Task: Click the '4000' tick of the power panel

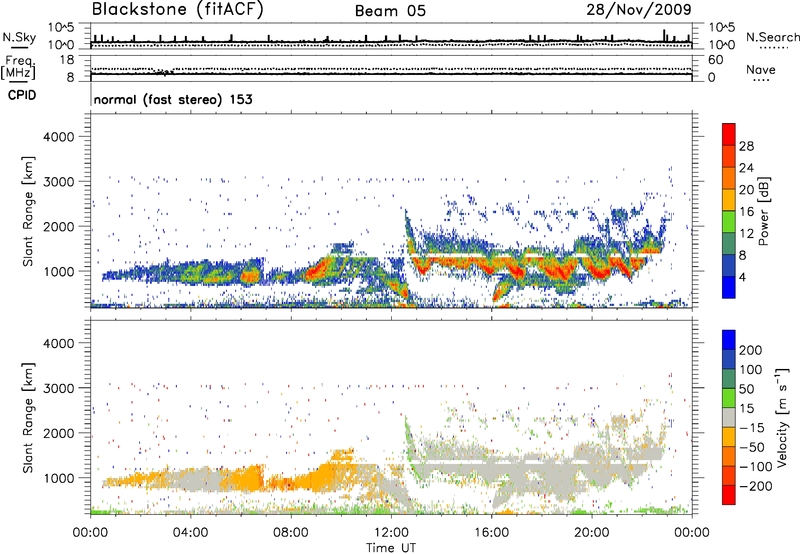Action: pos(58,137)
